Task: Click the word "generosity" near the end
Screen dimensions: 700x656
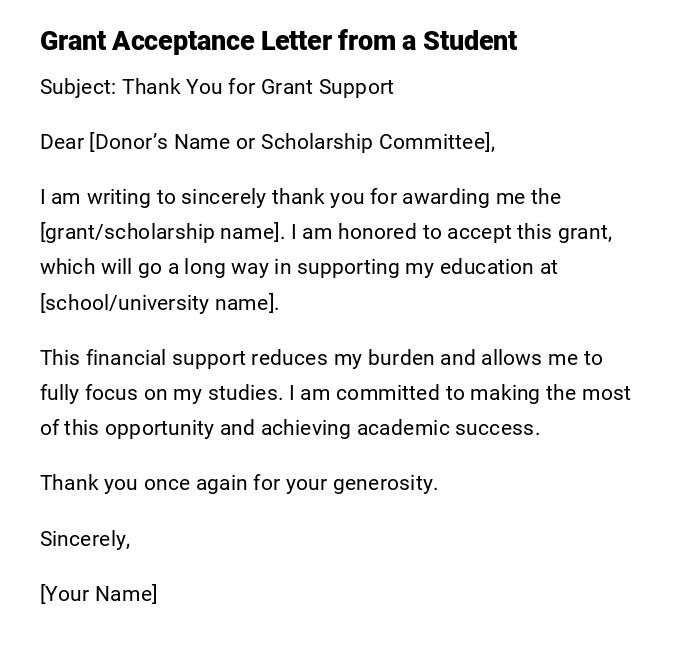Action: (384, 483)
